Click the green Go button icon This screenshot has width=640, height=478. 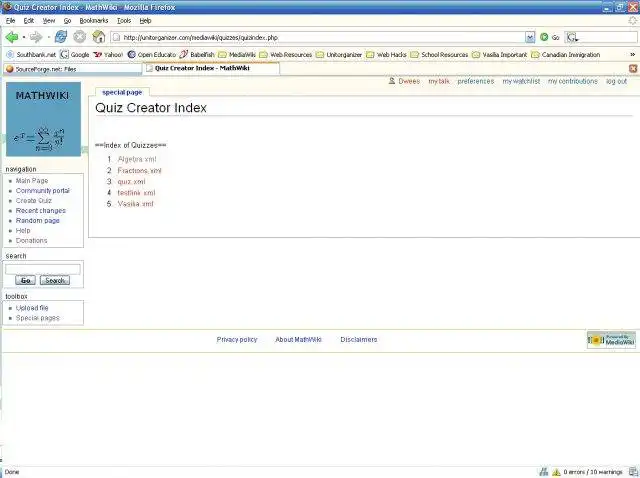point(544,37)
